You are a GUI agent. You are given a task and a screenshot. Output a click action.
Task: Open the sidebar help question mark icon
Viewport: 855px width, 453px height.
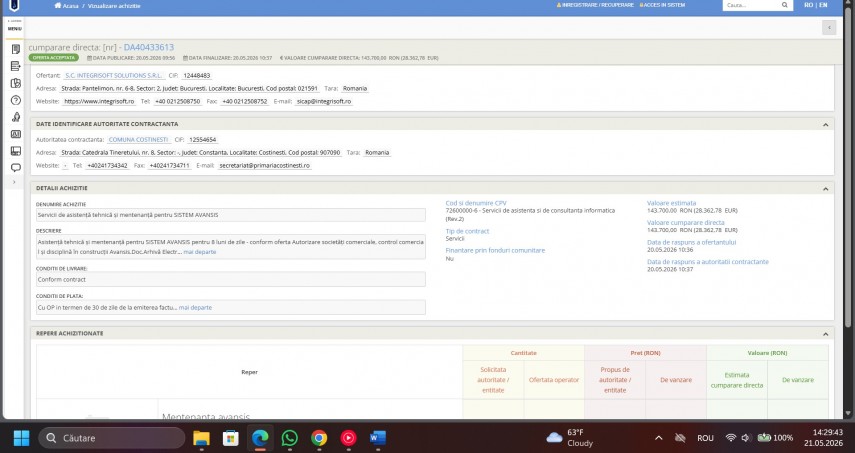pyautogui.click(x=16, y=100)
